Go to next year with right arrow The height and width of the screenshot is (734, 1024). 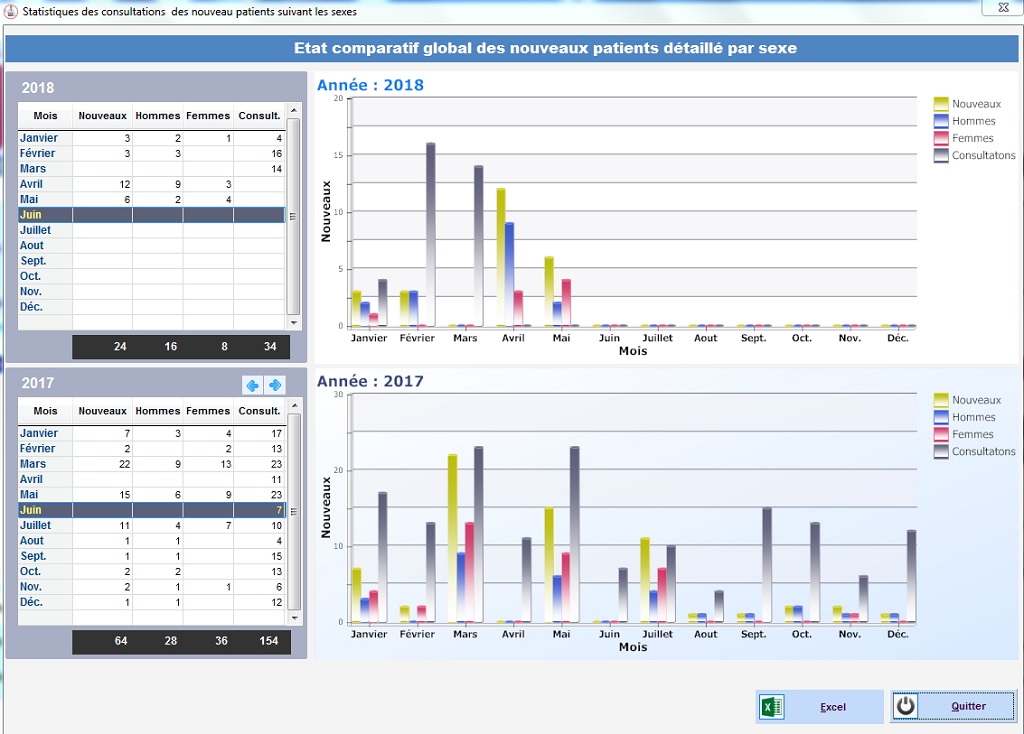click(x=274, y=385)
